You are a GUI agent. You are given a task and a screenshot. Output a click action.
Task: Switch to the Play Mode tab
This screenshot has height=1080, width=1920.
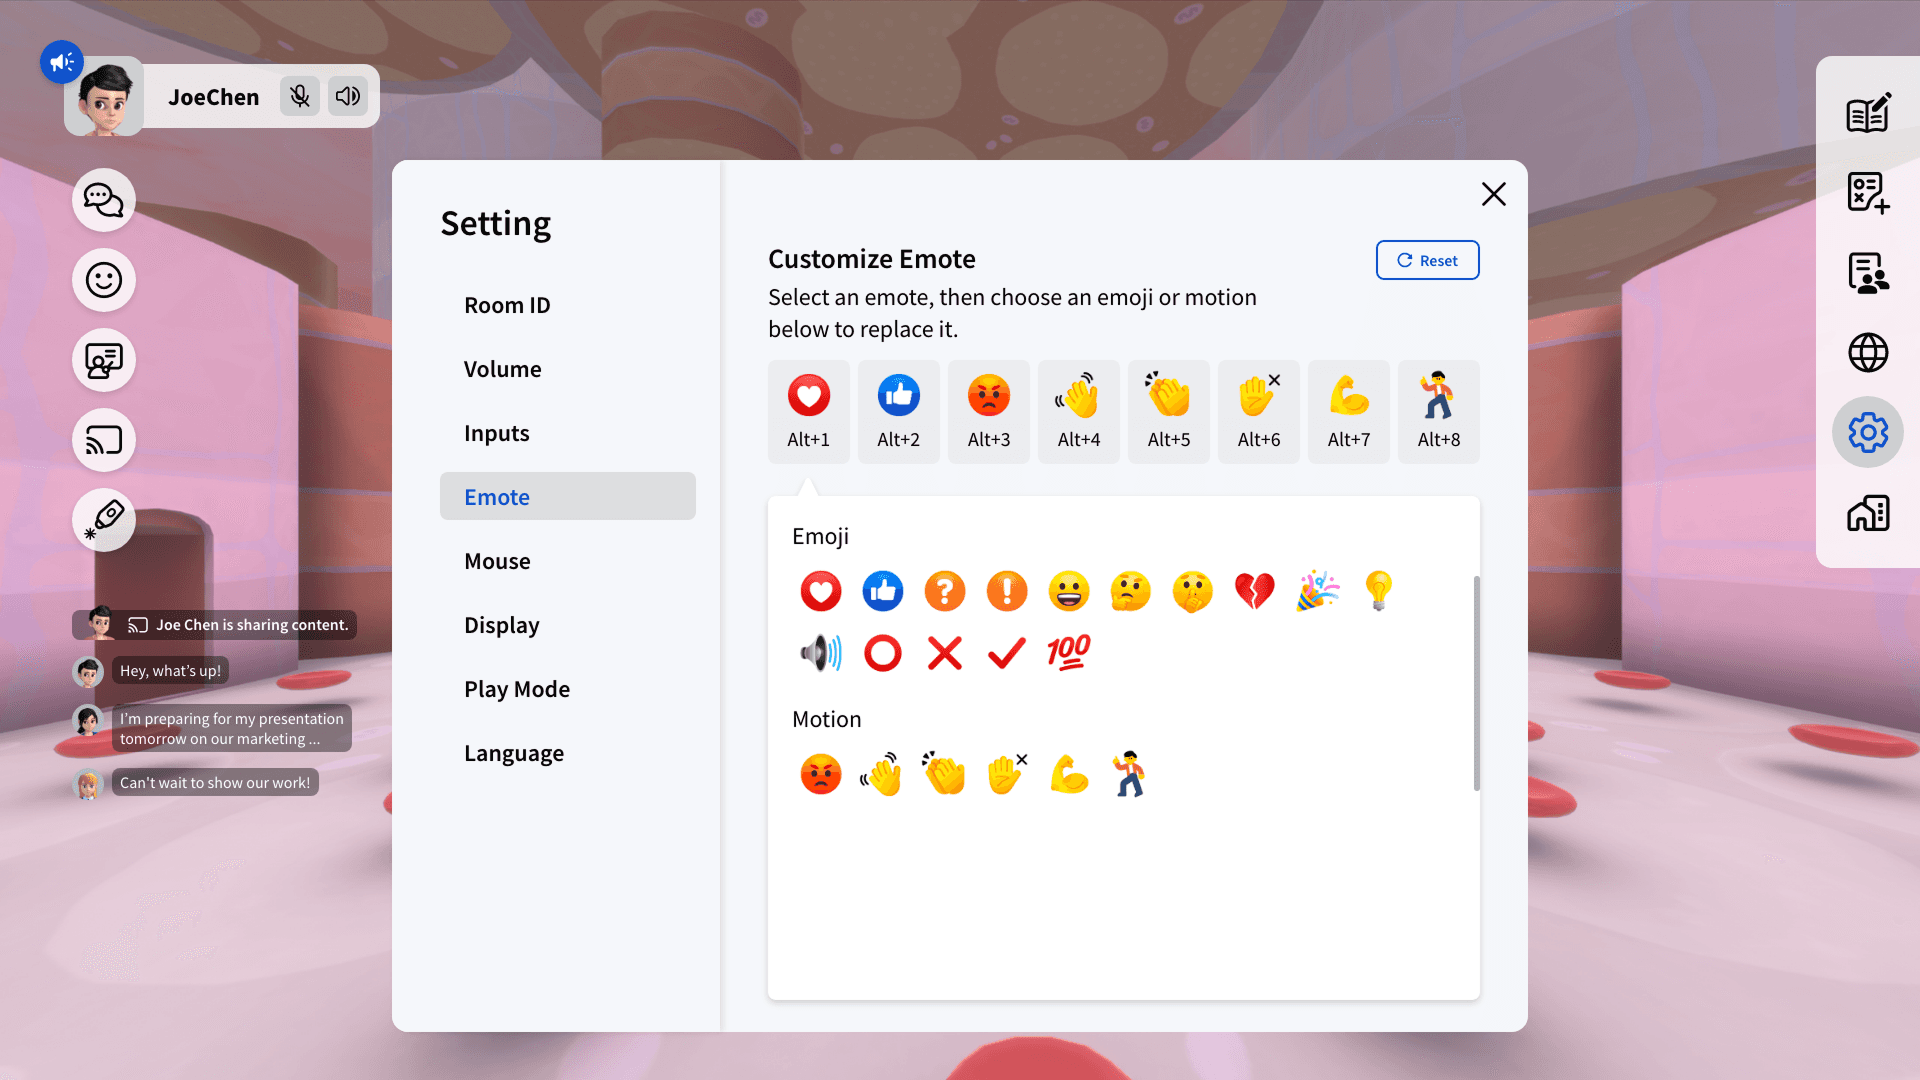516,689
